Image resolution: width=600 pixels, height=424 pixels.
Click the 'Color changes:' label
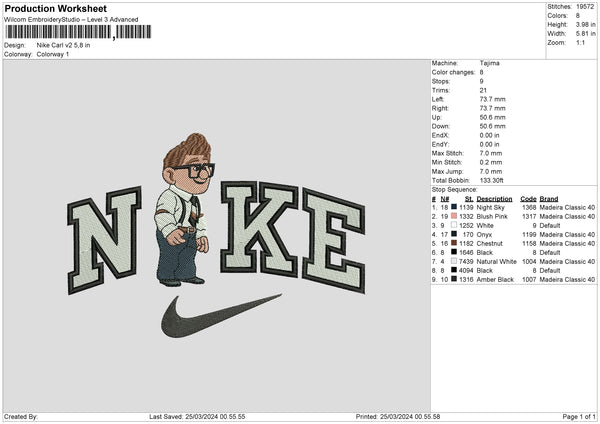coord(453,72)
